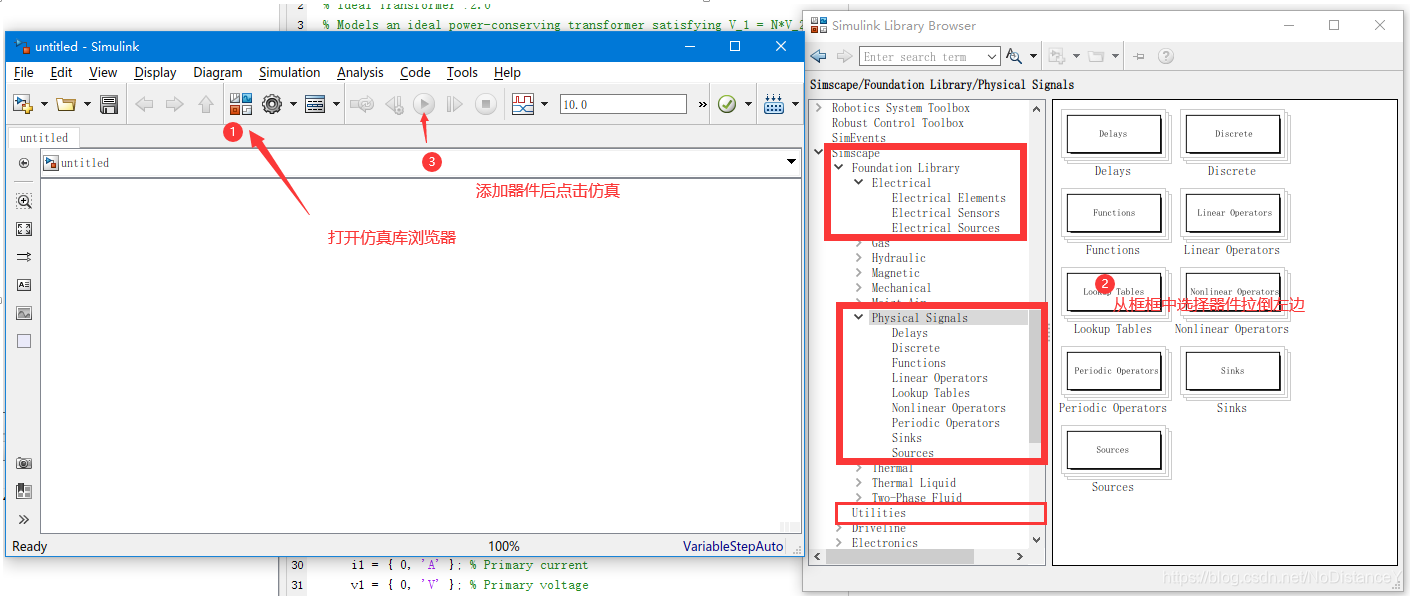The width and height of the screenshot is (1412, 596).
Task: Click the search icon in Library Browser
Action: pos(1014,56)
